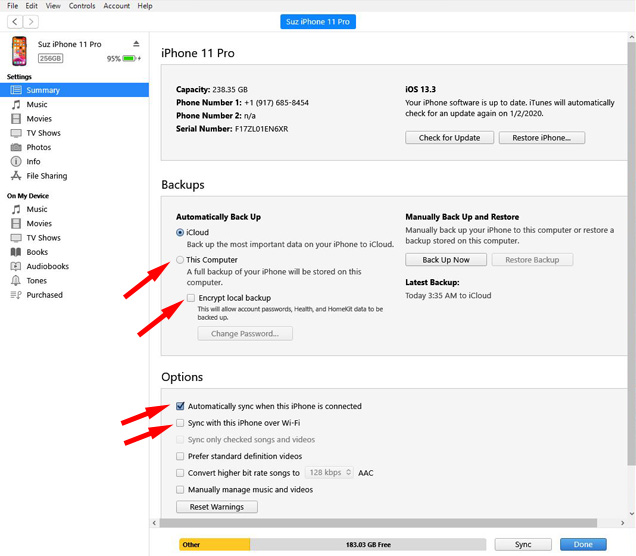The width and height of the screenshot is (636, 556).
Task: Open the Controls menu
Action: [x=82, y=6]
